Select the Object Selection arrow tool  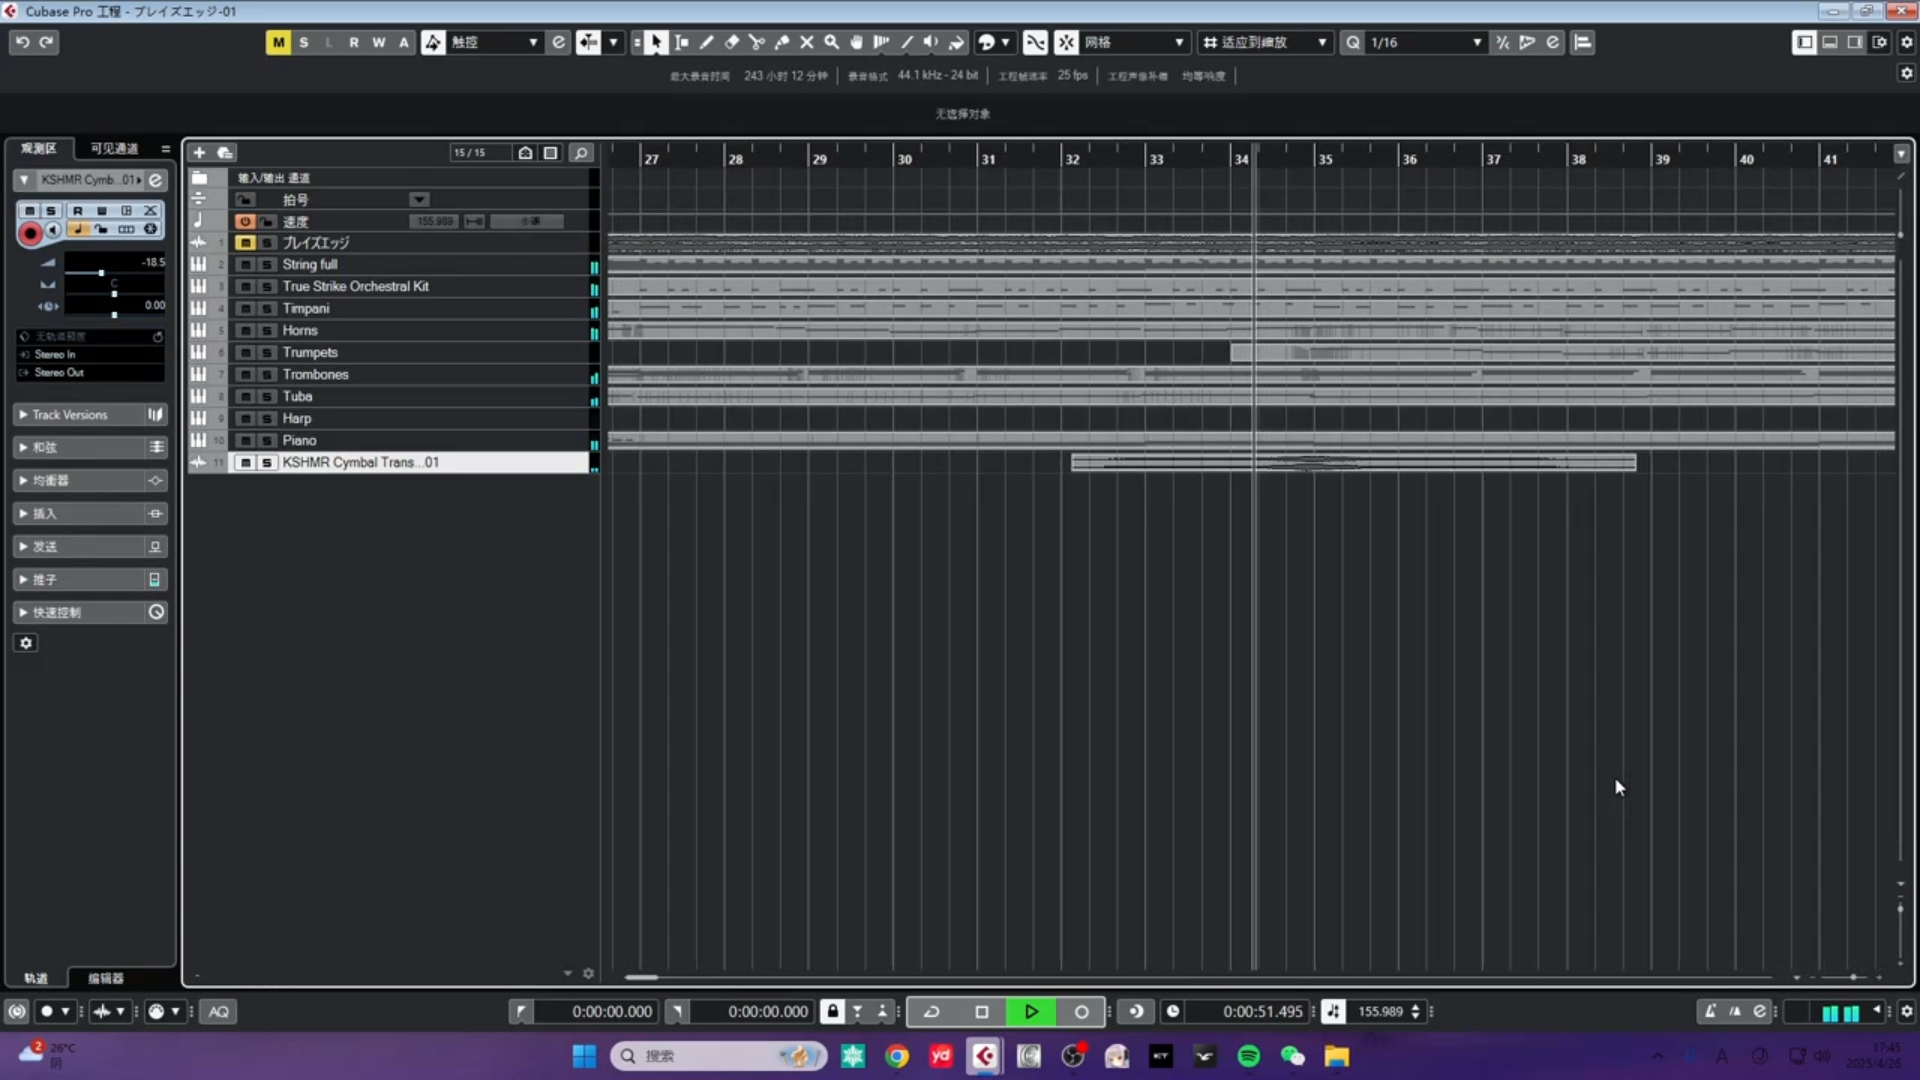pos(655,42)
